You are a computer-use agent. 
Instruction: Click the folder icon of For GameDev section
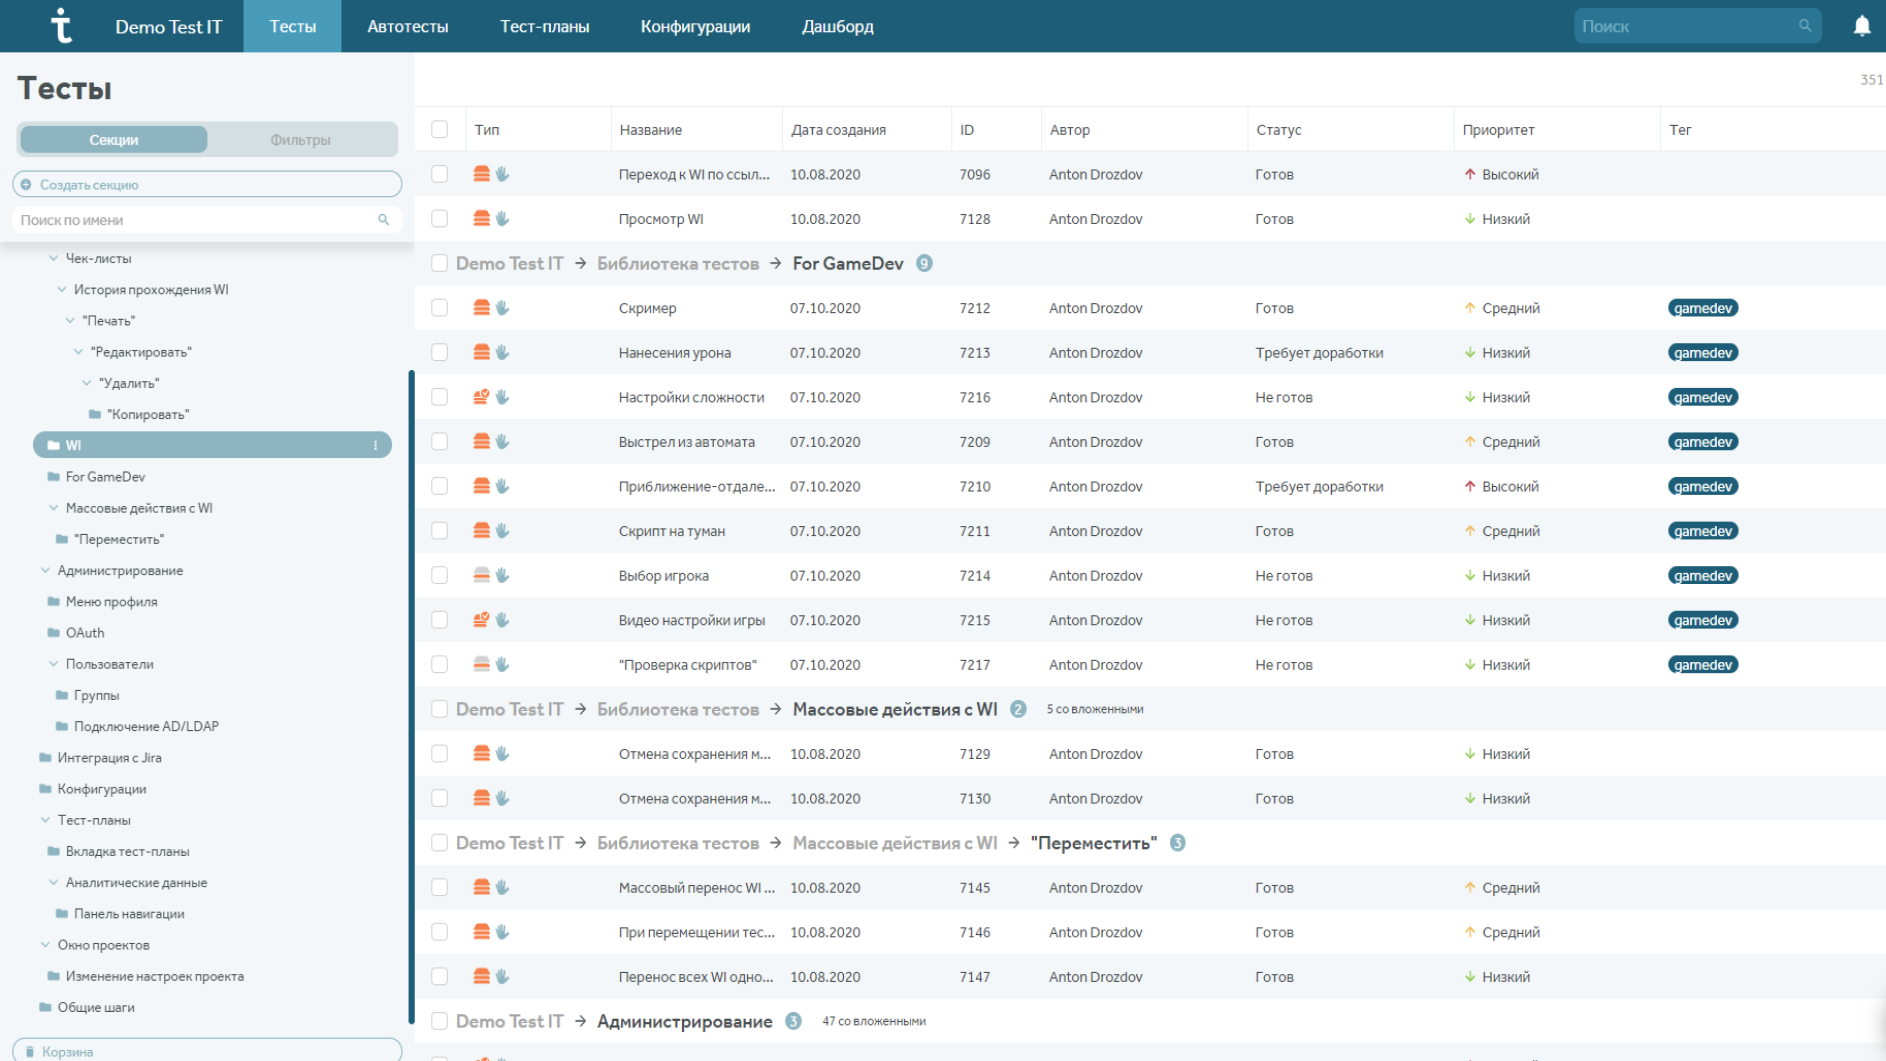(x=54, y=477)
